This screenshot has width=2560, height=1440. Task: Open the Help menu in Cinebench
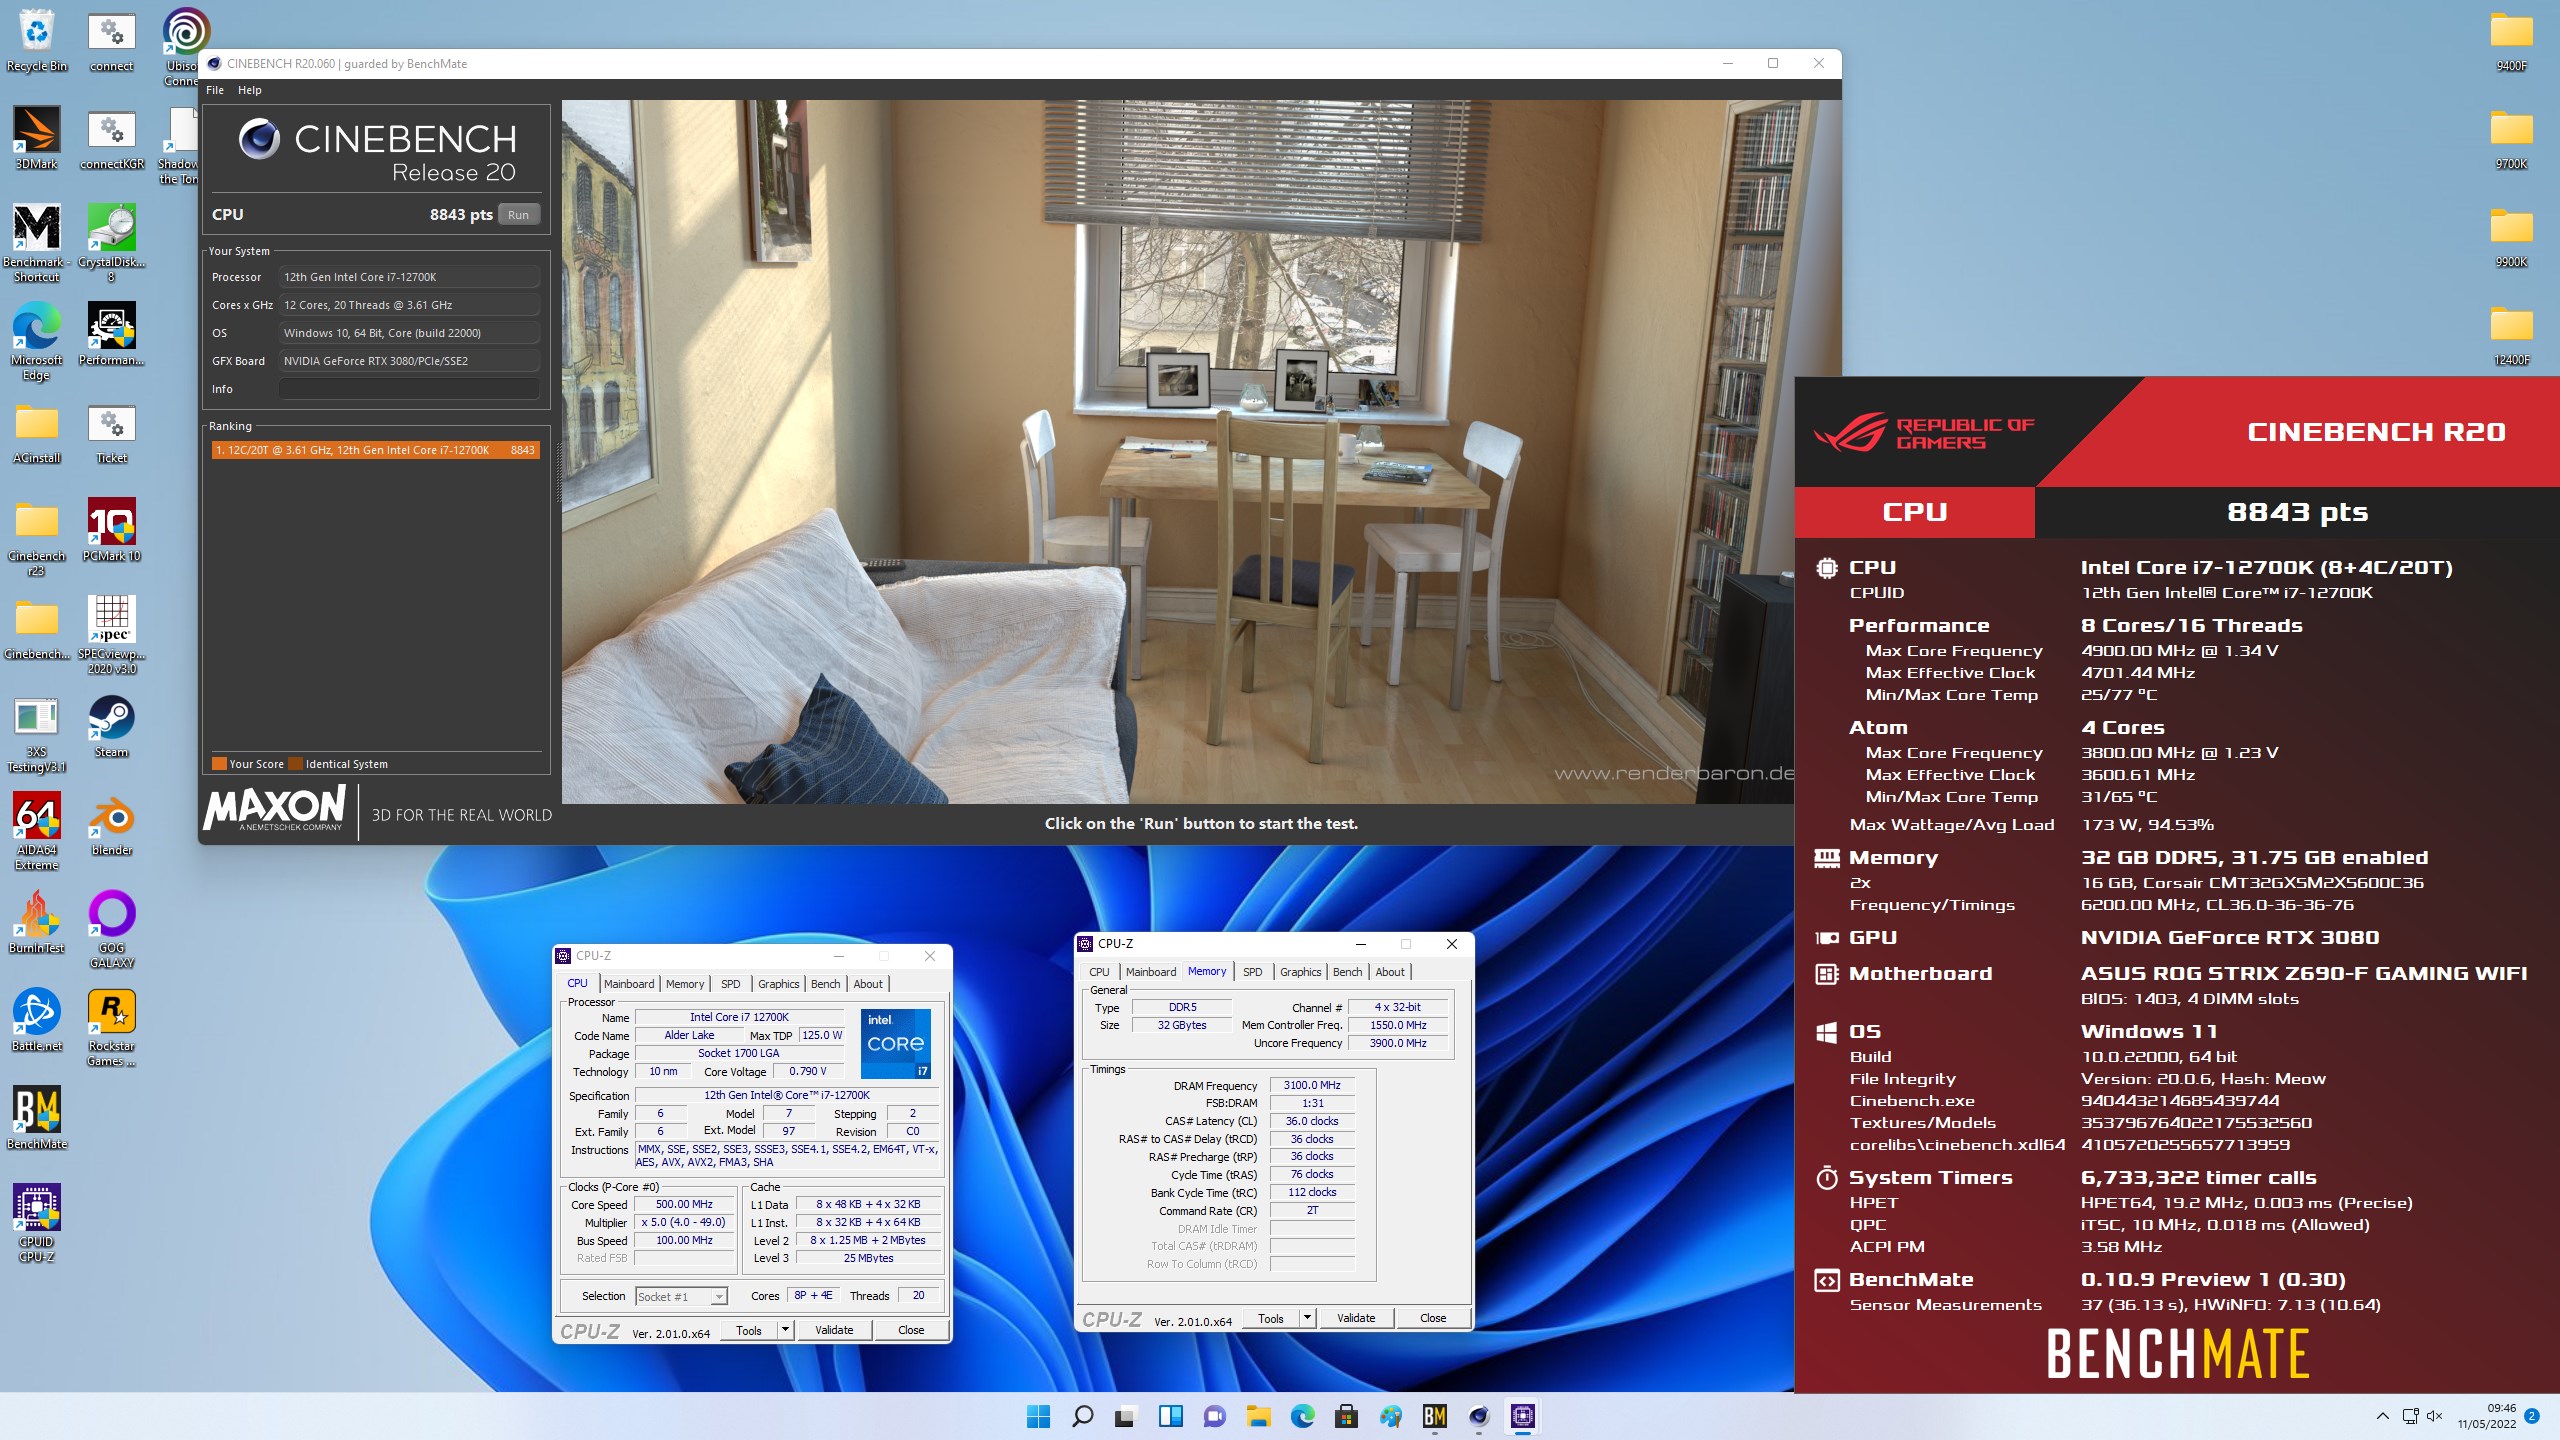[x=250, y=90]
